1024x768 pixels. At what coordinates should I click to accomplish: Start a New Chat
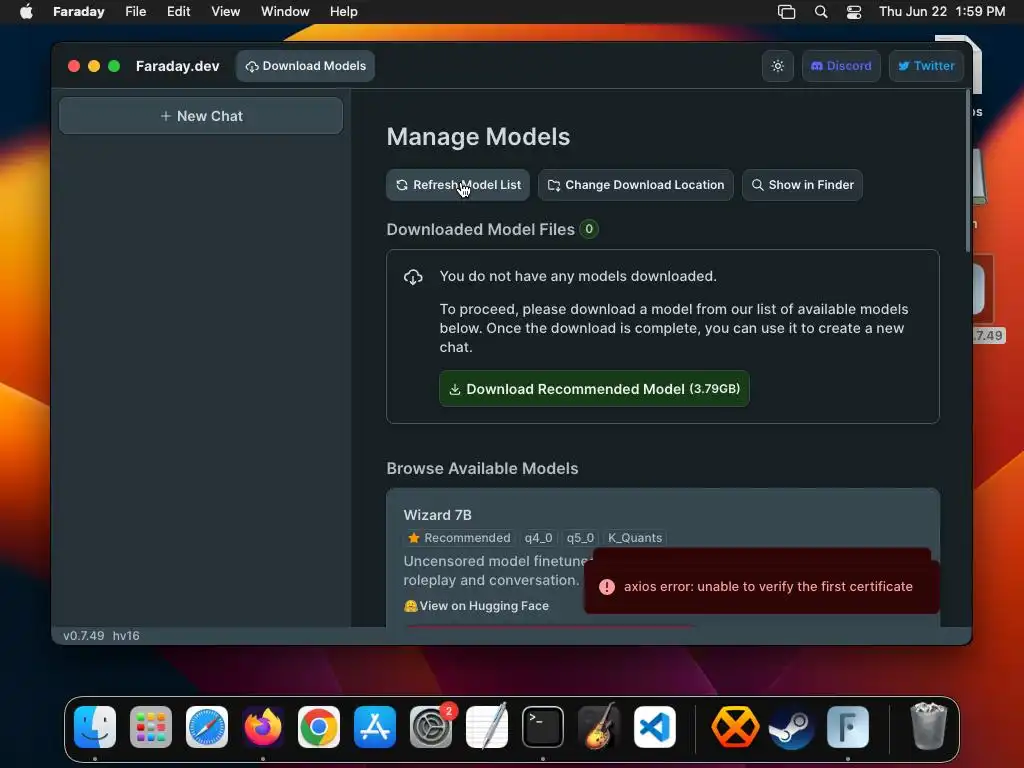201,116
